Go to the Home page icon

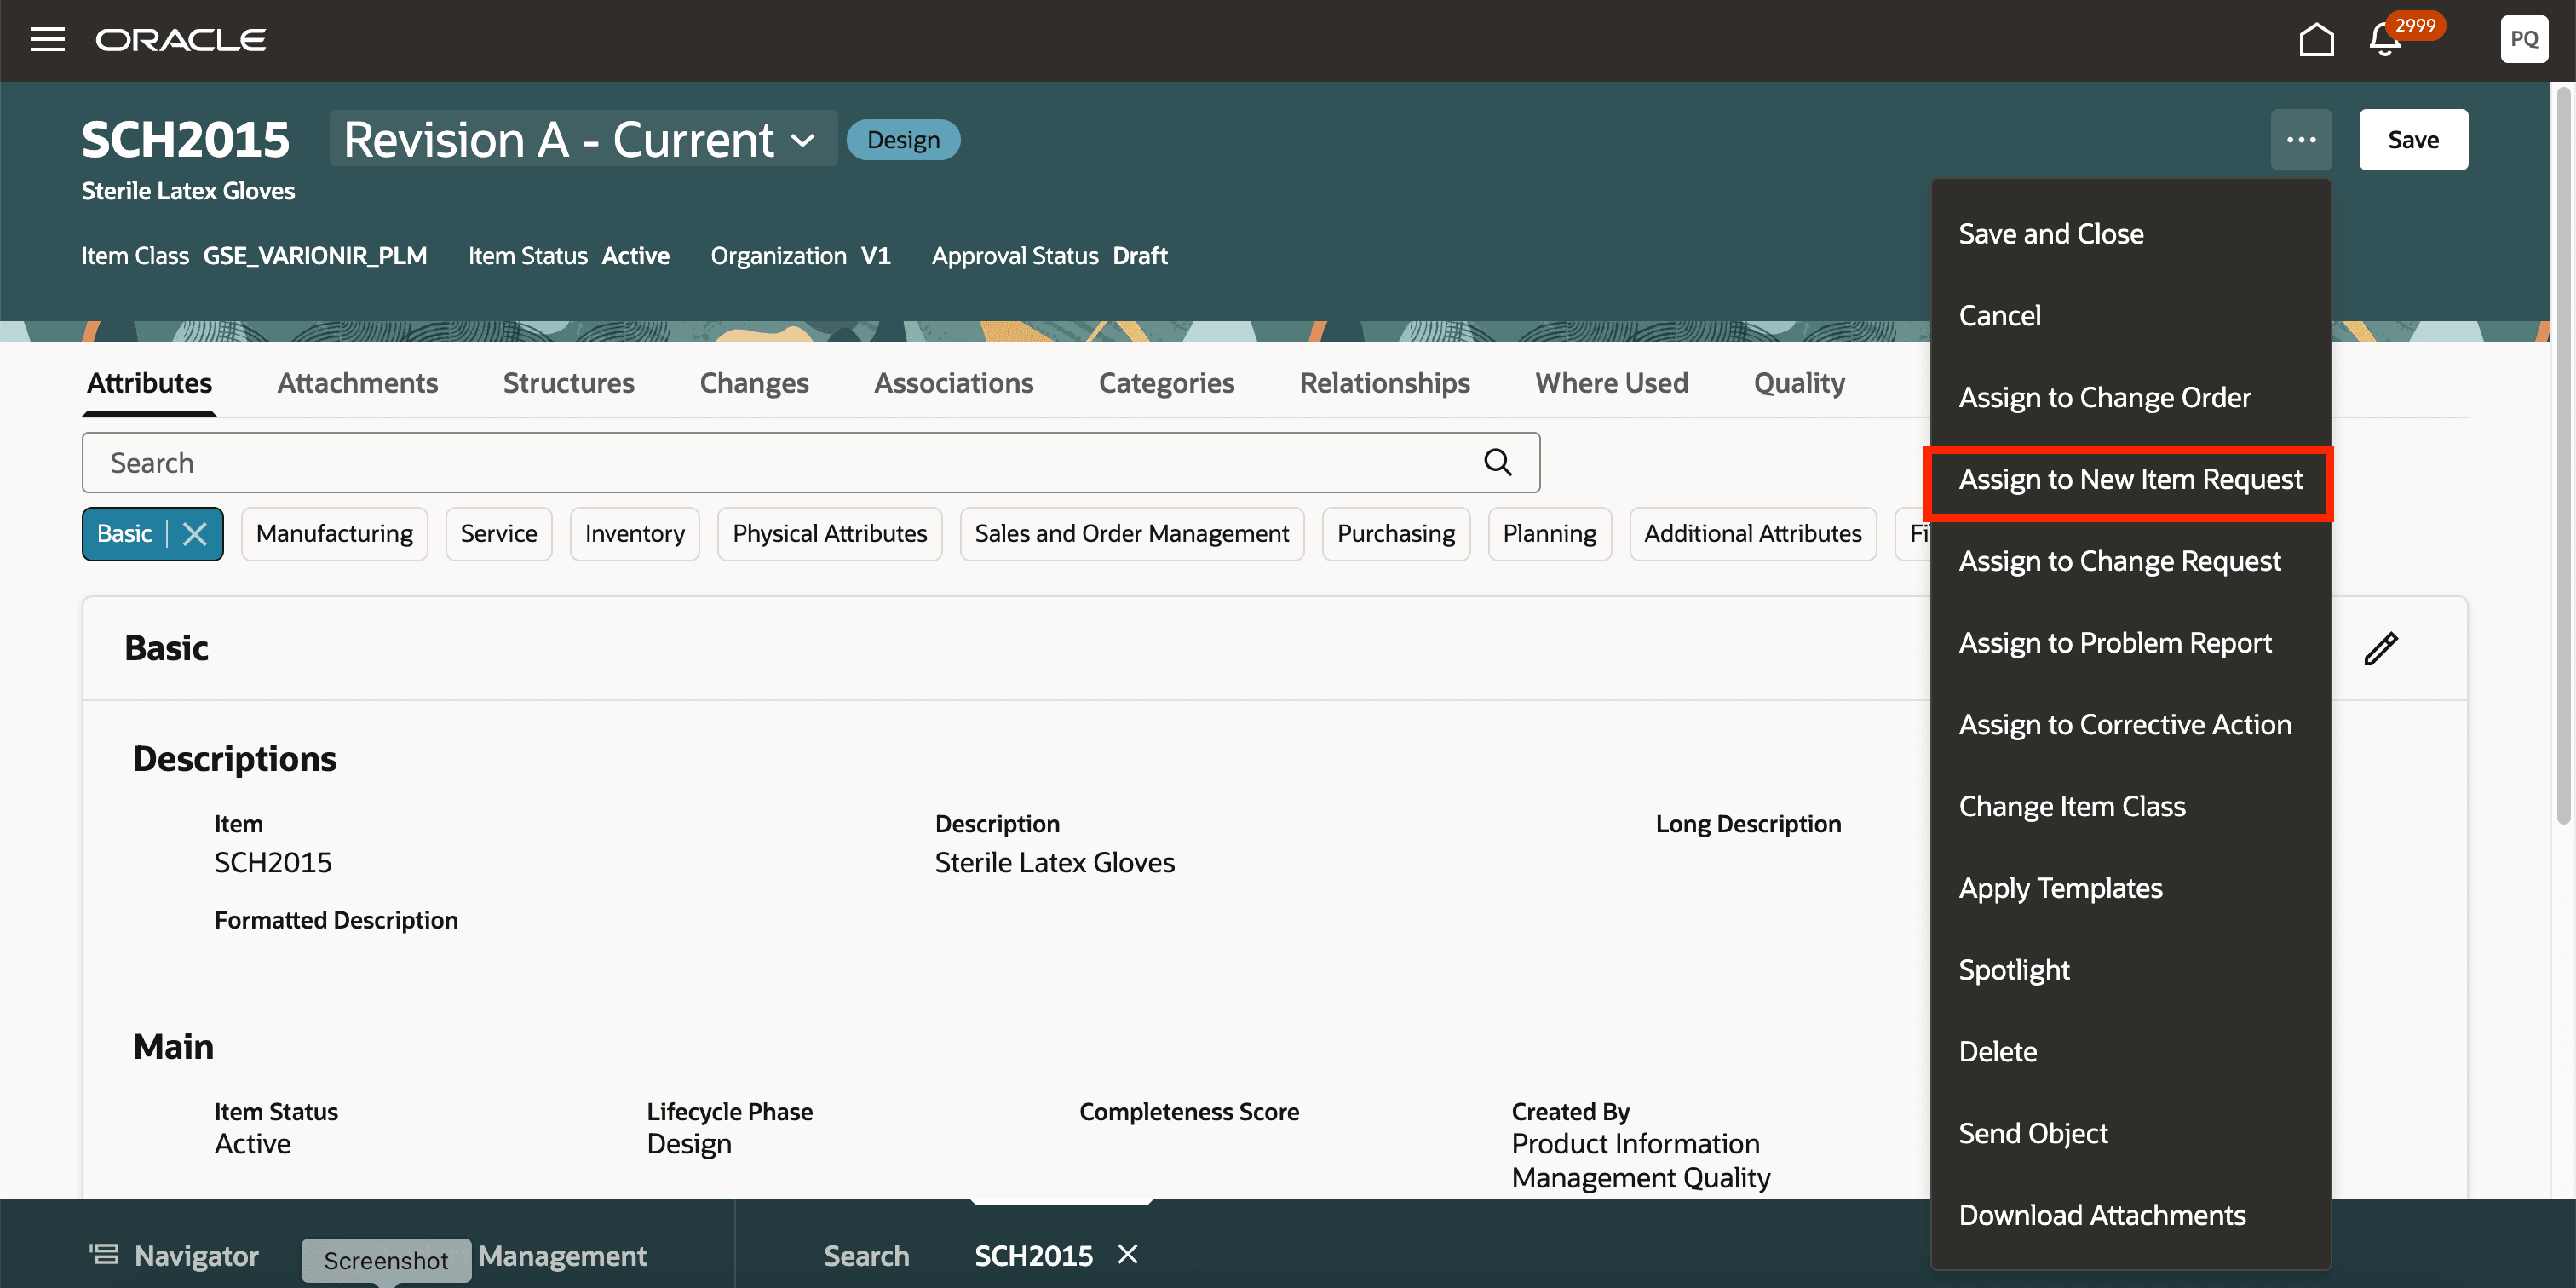coord(2316,40)
